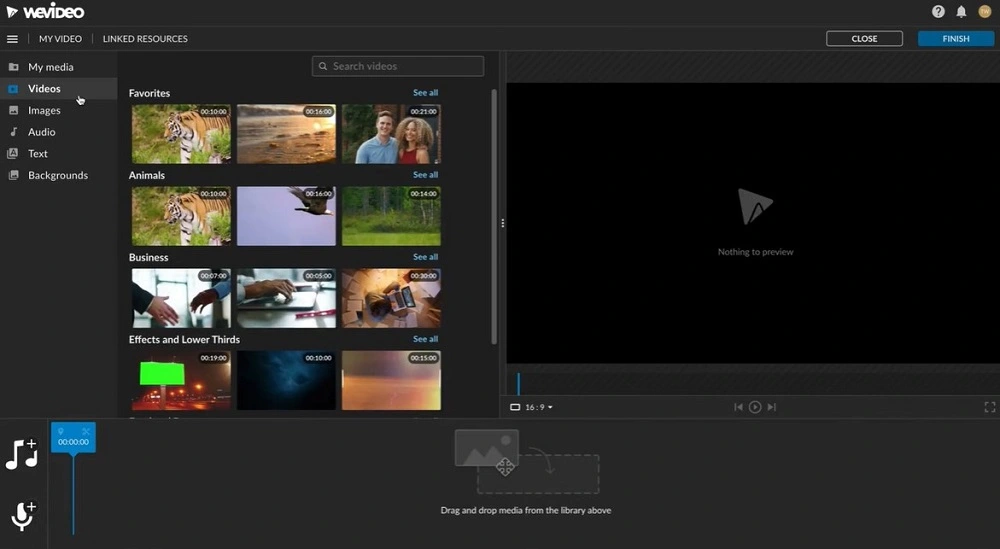Open the Audio section in sidebar
1000x549 pixels.
coord(41,132)
